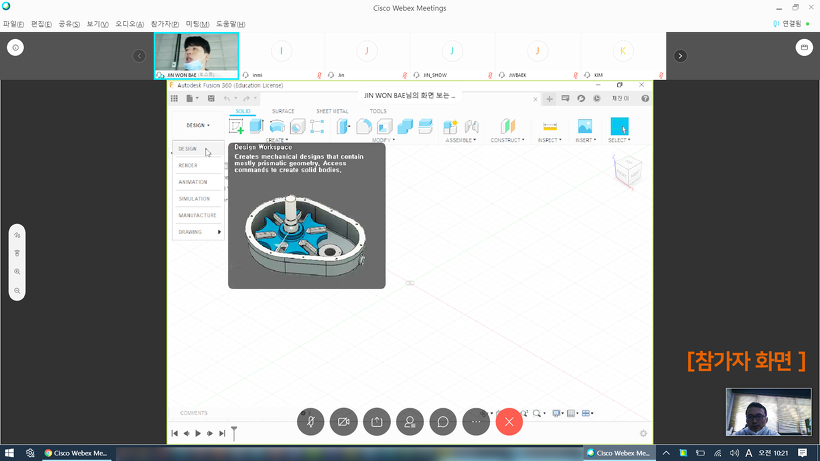Open the 보기(V) menu
The image size is (820, 461).
97,24
